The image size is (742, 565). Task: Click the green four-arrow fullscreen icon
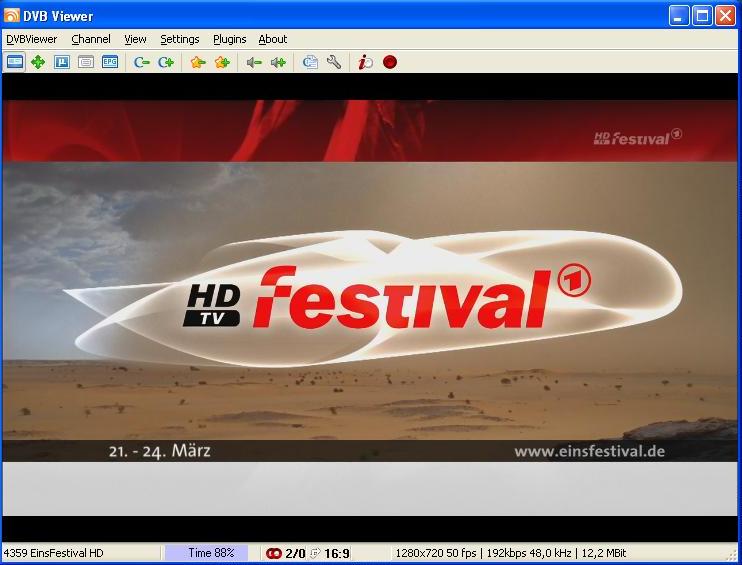pos(38,62)
